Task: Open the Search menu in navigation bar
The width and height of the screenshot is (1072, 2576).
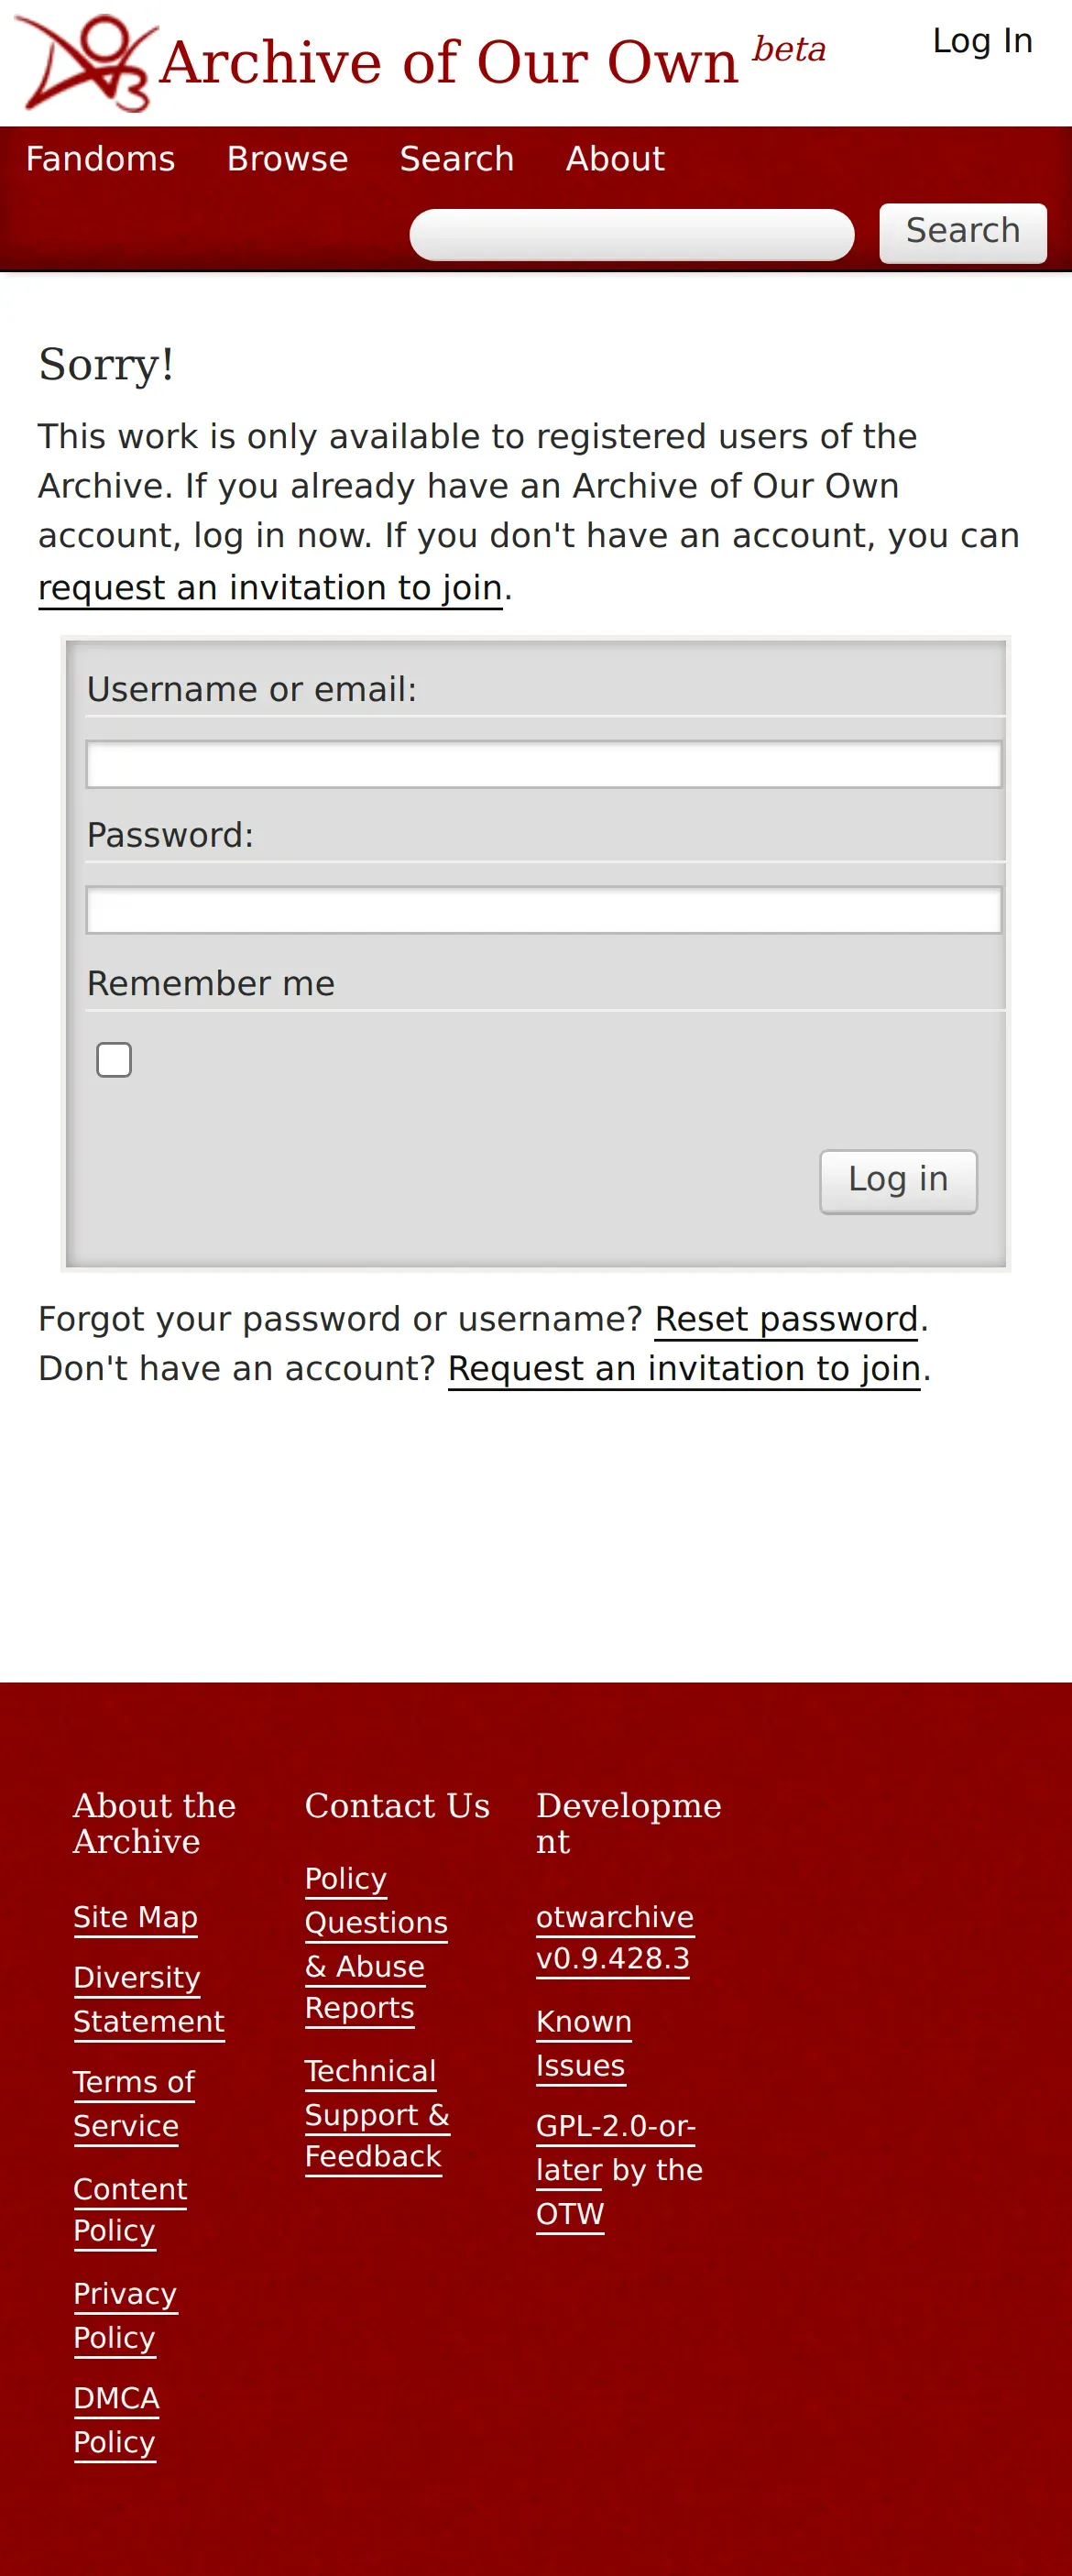Action: [457, 159]
